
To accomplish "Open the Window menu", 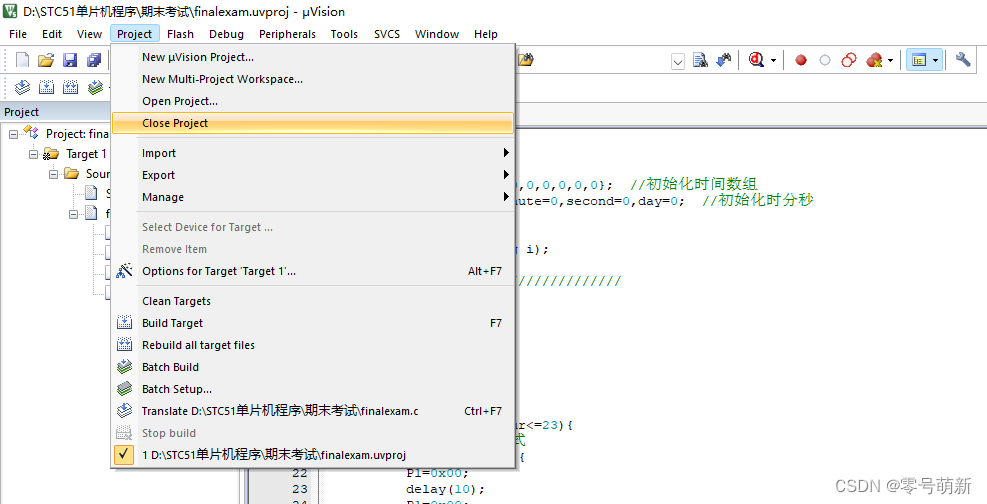I will (x=437, y=34).
